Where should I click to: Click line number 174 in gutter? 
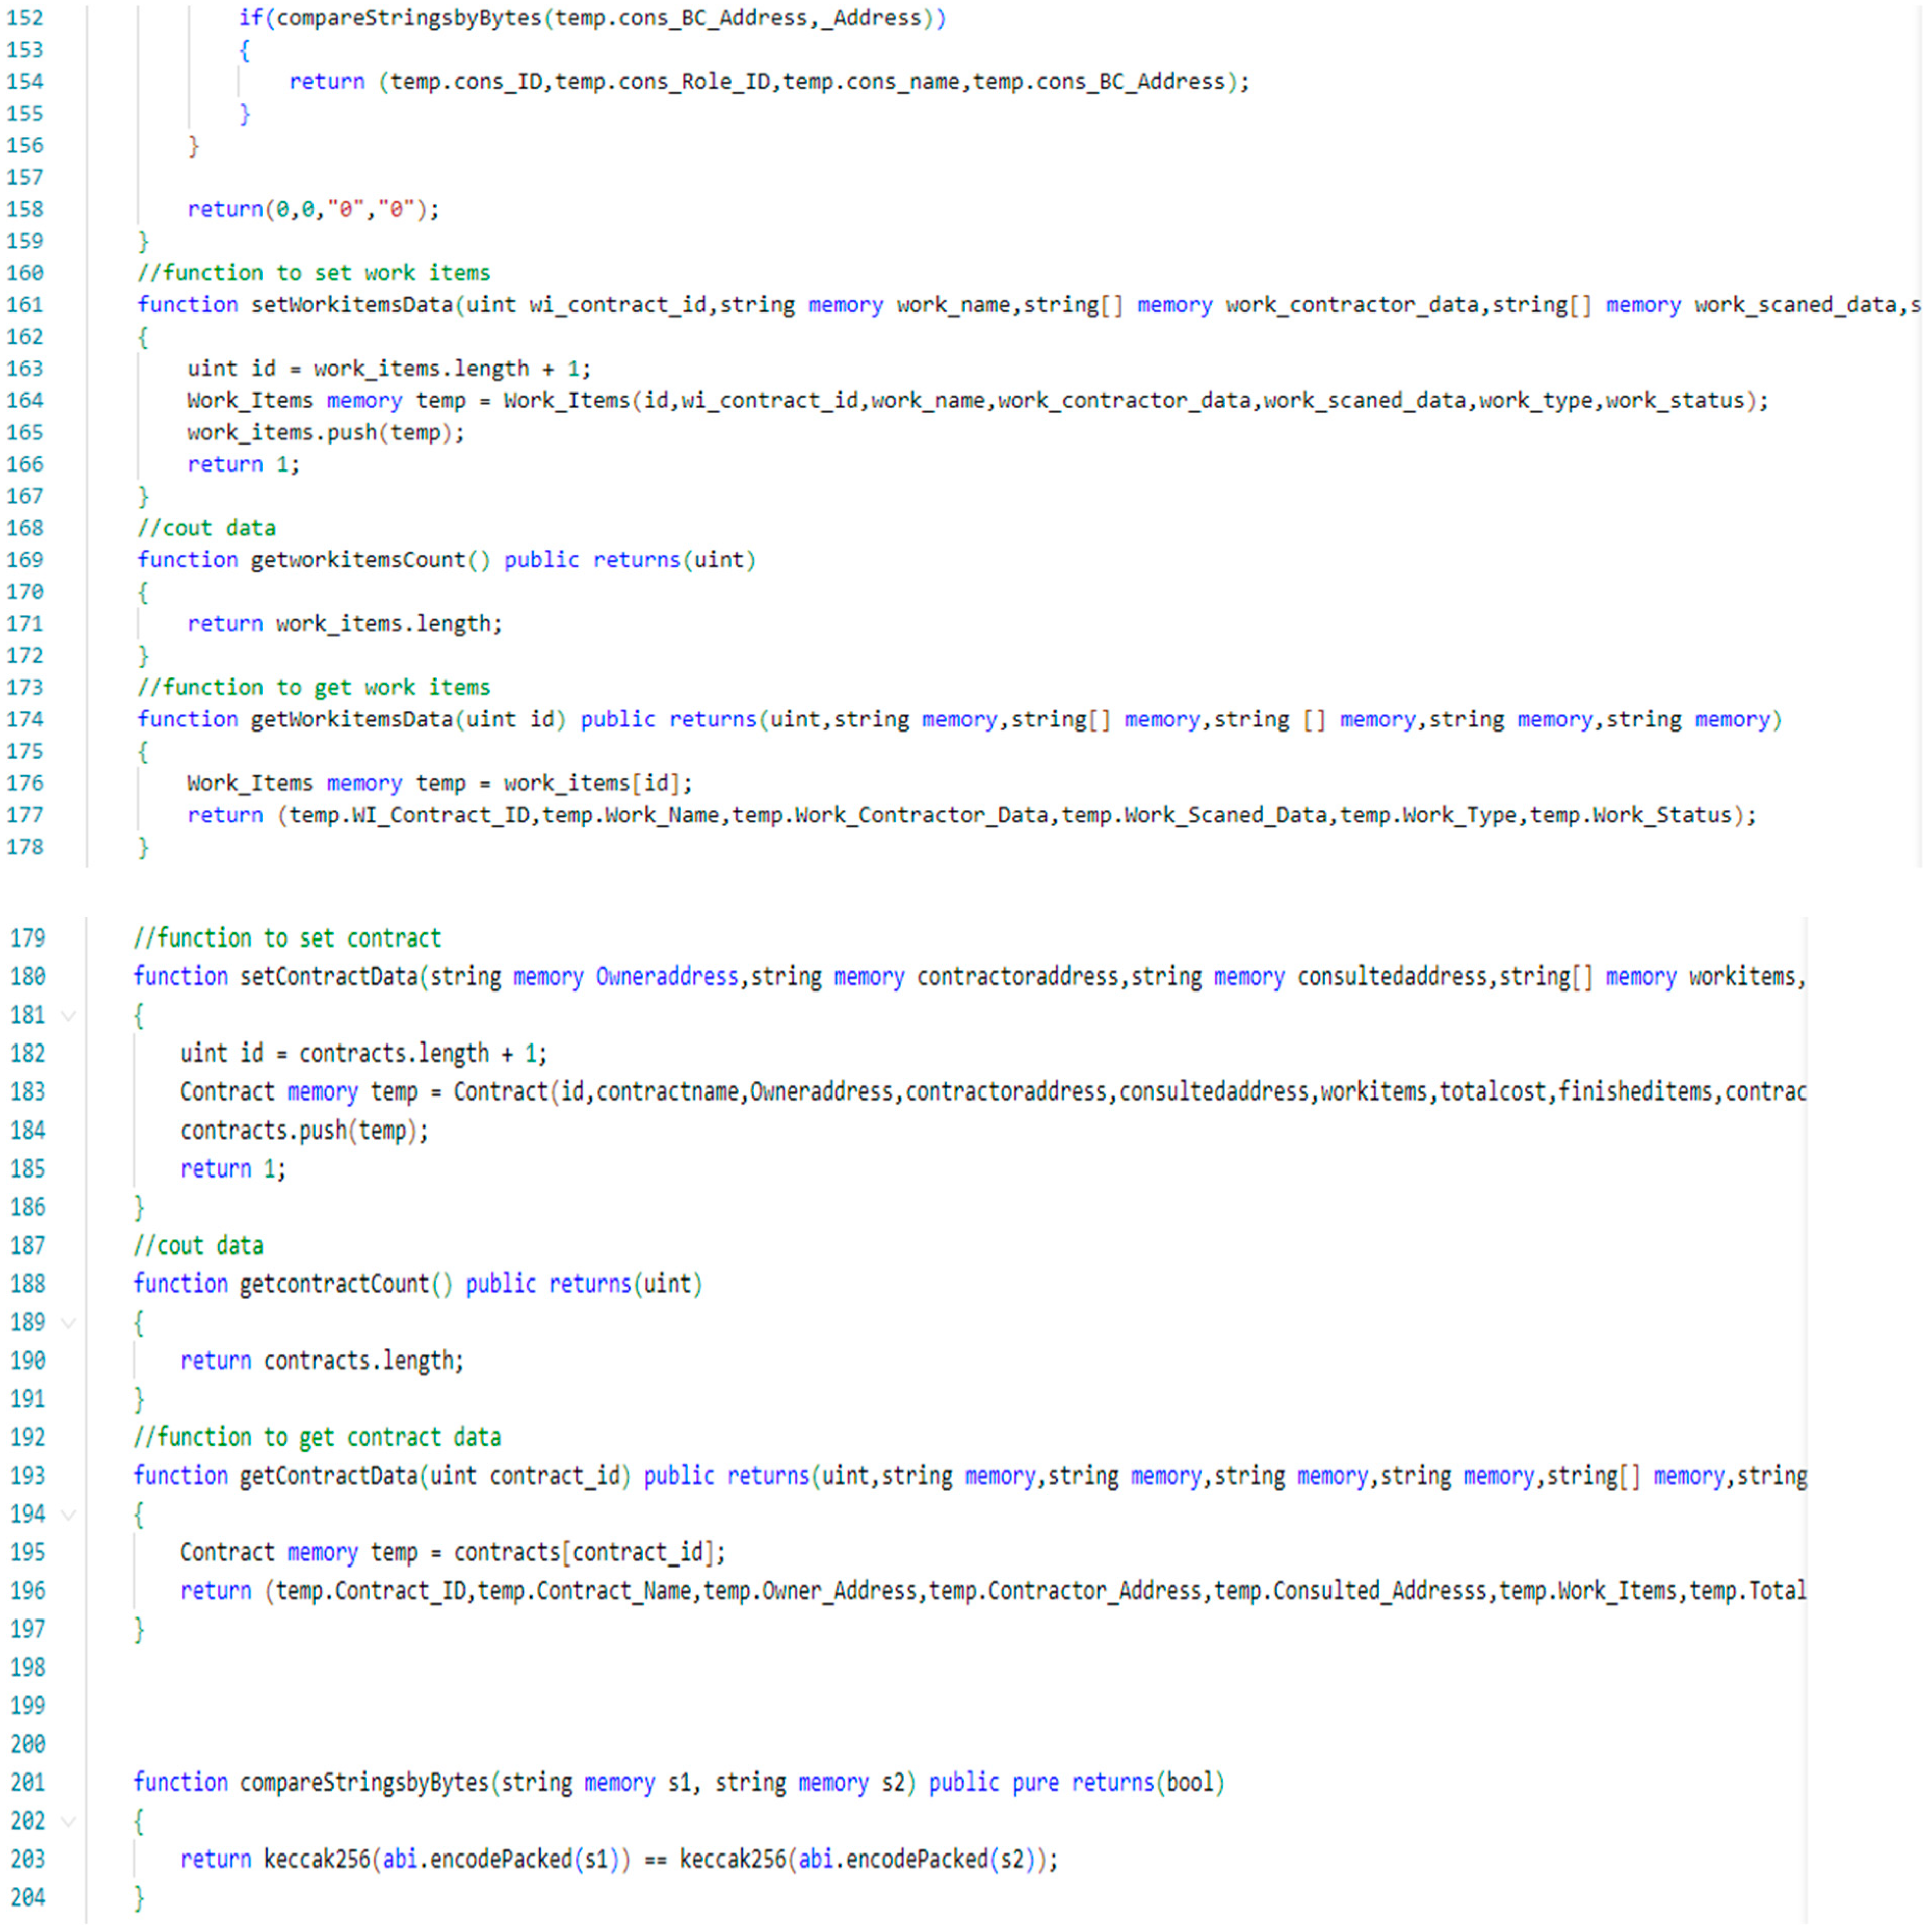(25, 719)
